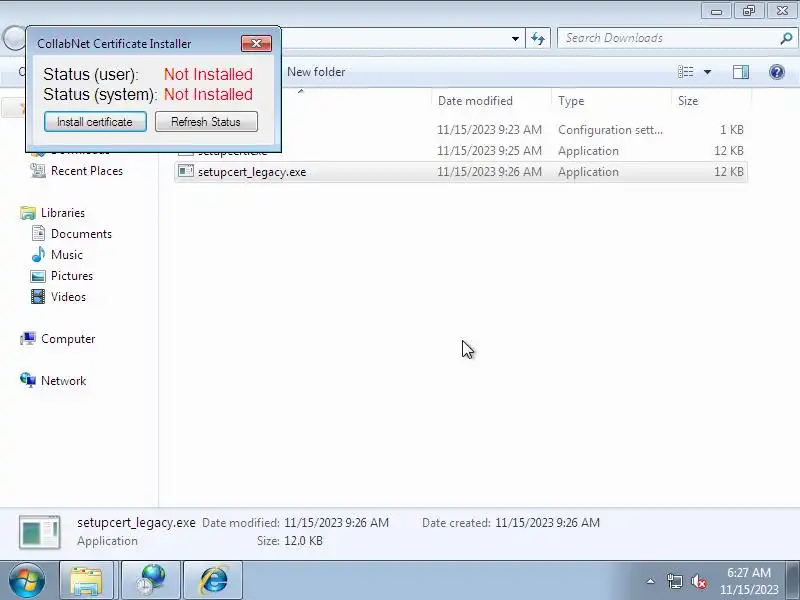This screenshot has height=600, width=800.
Task: Select Network in the navigation pane
Action: tap(63, 381)
